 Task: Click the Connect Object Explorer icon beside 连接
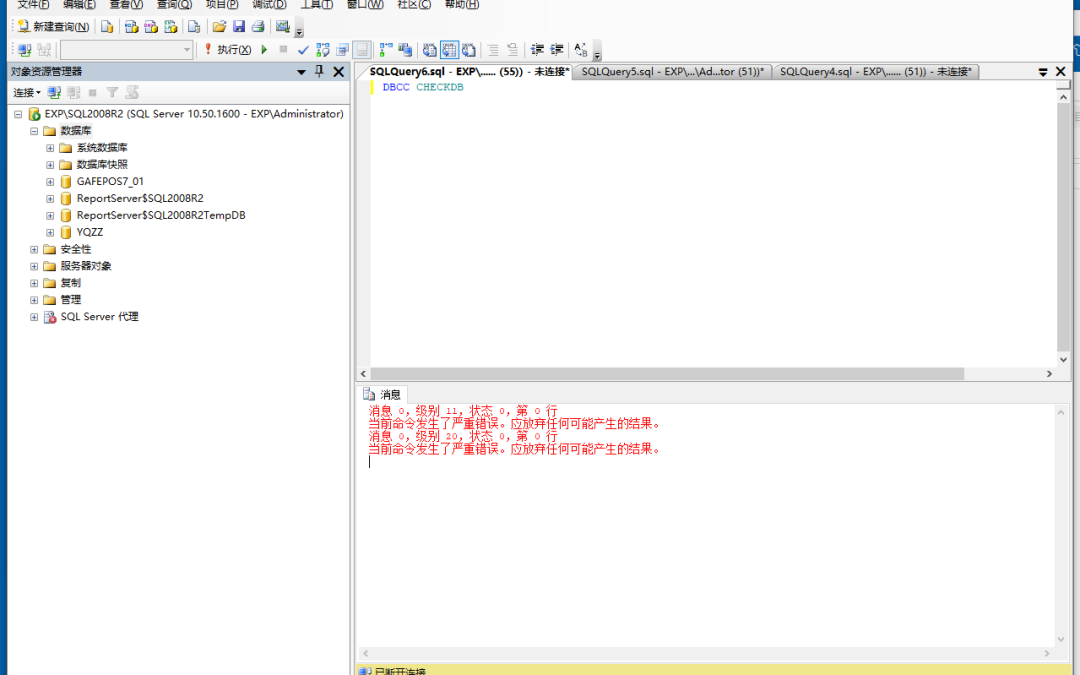tap(54, 92)
